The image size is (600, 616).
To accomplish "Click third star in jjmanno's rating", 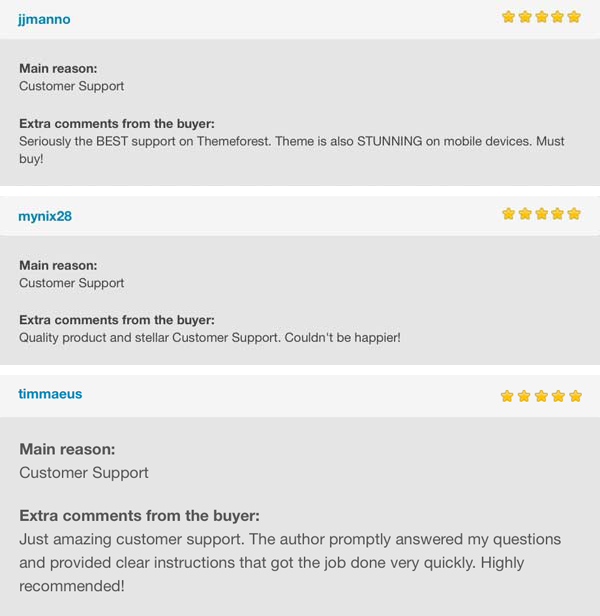I will pos(541,17).
